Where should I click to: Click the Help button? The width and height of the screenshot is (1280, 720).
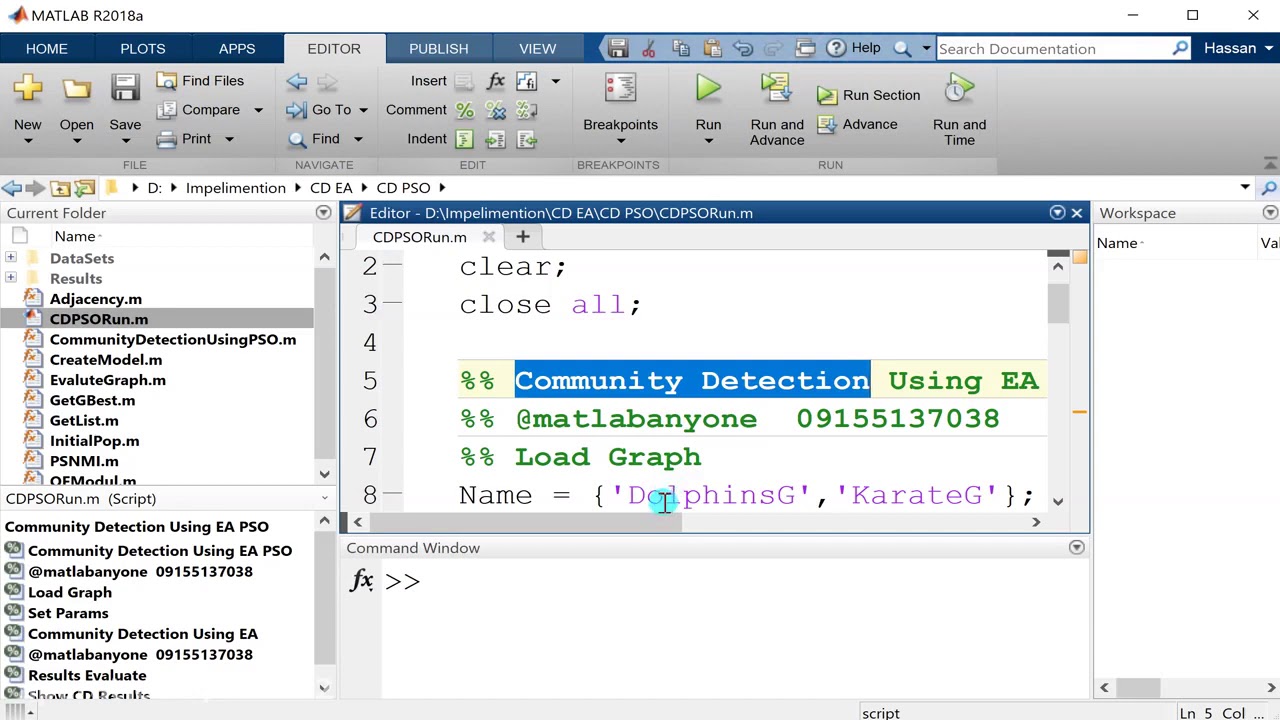[855, 48]
